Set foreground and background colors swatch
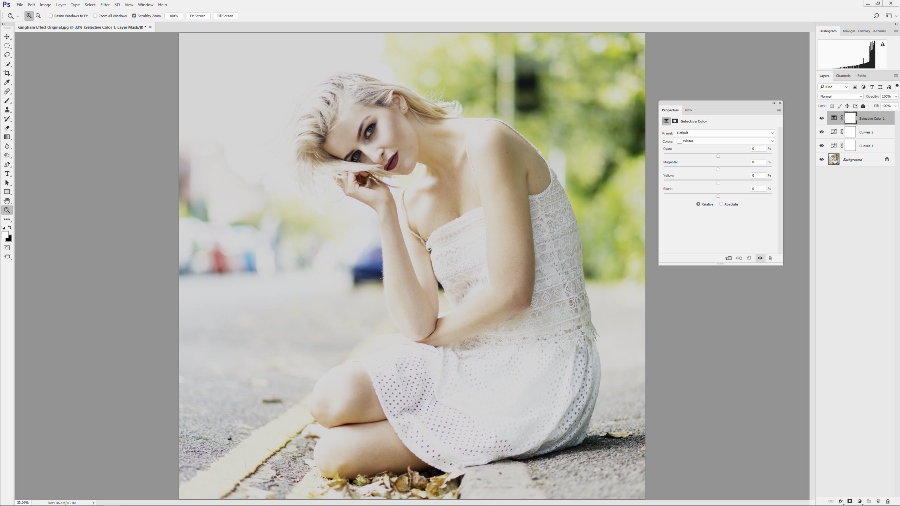Viewport: 900px width, 506px height. point(7,236)
